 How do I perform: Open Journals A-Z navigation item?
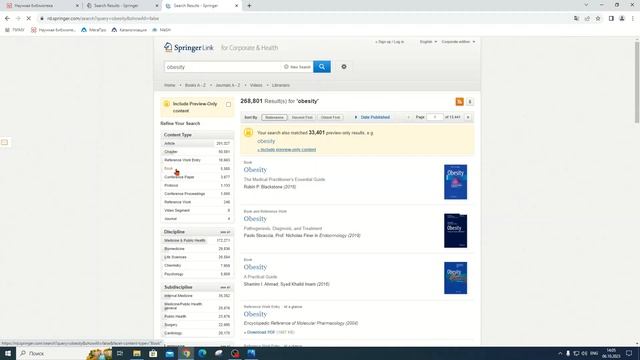pos(228,85)
